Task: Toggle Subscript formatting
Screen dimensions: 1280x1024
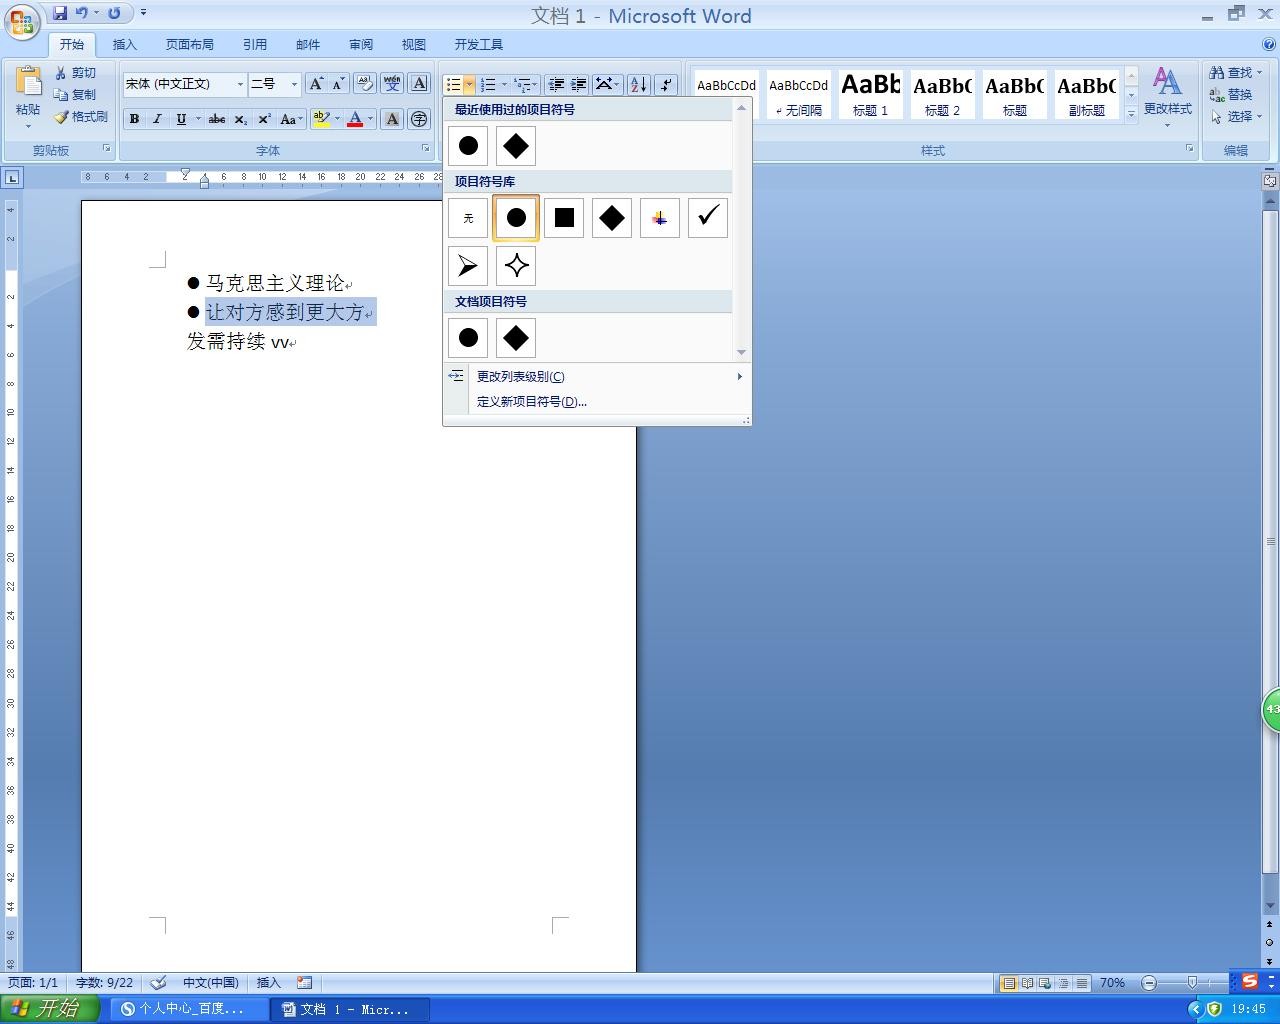Action: coord(240,119)
